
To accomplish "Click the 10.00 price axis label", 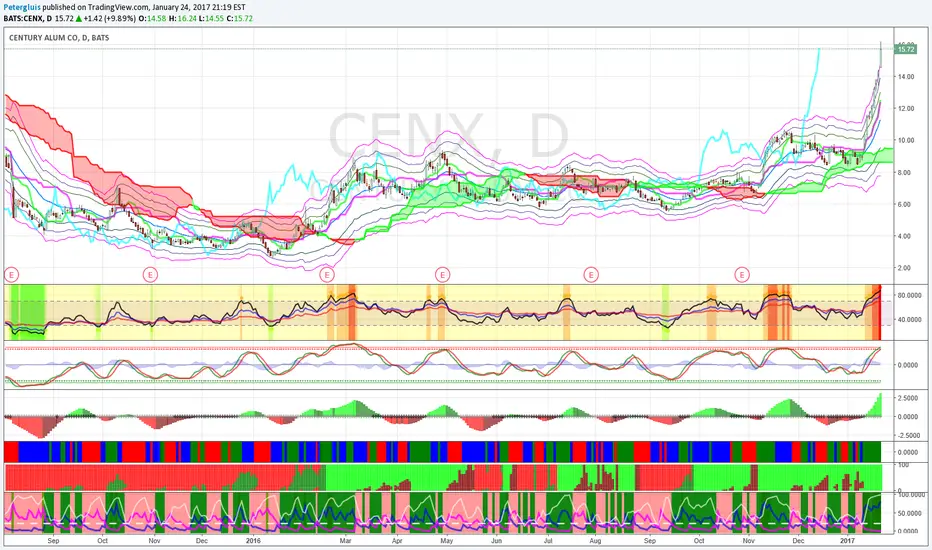I will tap(906, 141).
